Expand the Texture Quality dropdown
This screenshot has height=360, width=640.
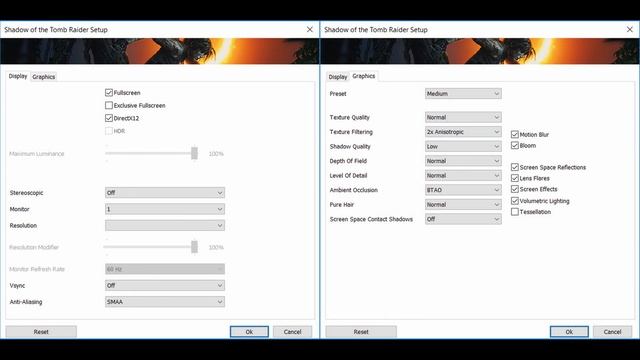[463, 117]
